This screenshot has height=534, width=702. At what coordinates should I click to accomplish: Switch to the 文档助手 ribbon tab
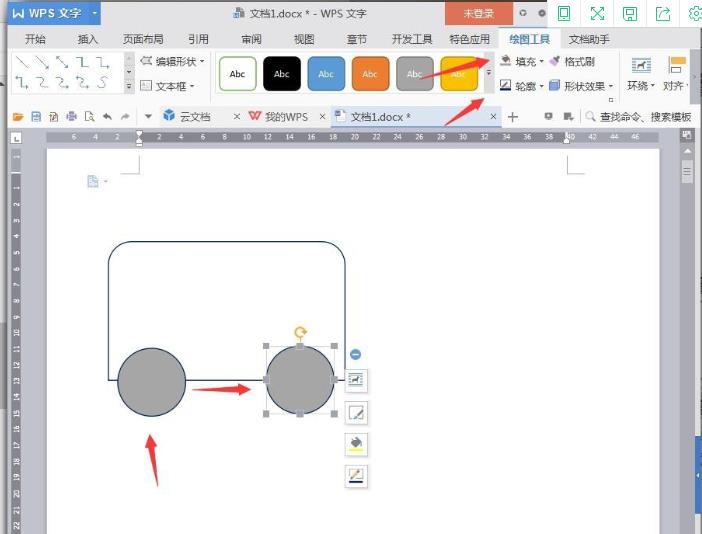pyautogui.click(x=589, y=39)
